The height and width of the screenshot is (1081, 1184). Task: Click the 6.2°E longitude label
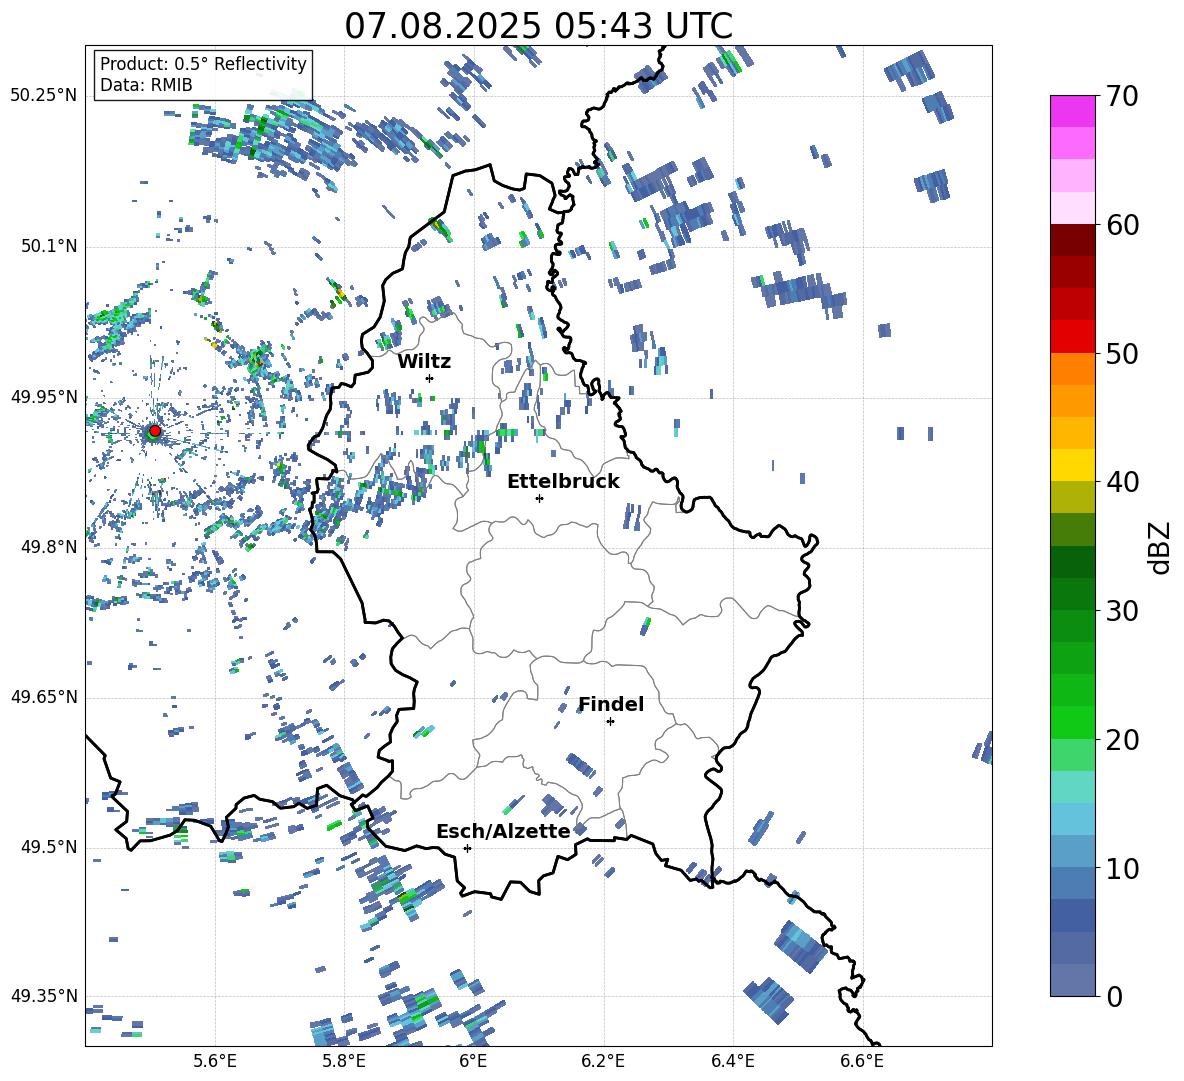[x=603, y=1061]
